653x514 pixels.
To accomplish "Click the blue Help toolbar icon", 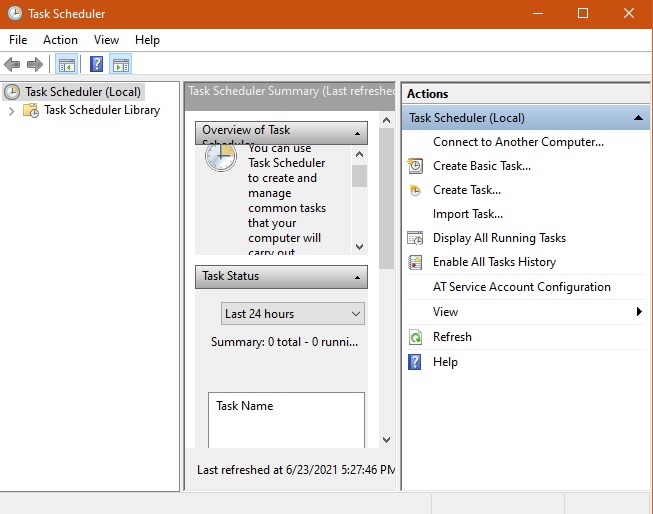I will click(x=96, y=64).
